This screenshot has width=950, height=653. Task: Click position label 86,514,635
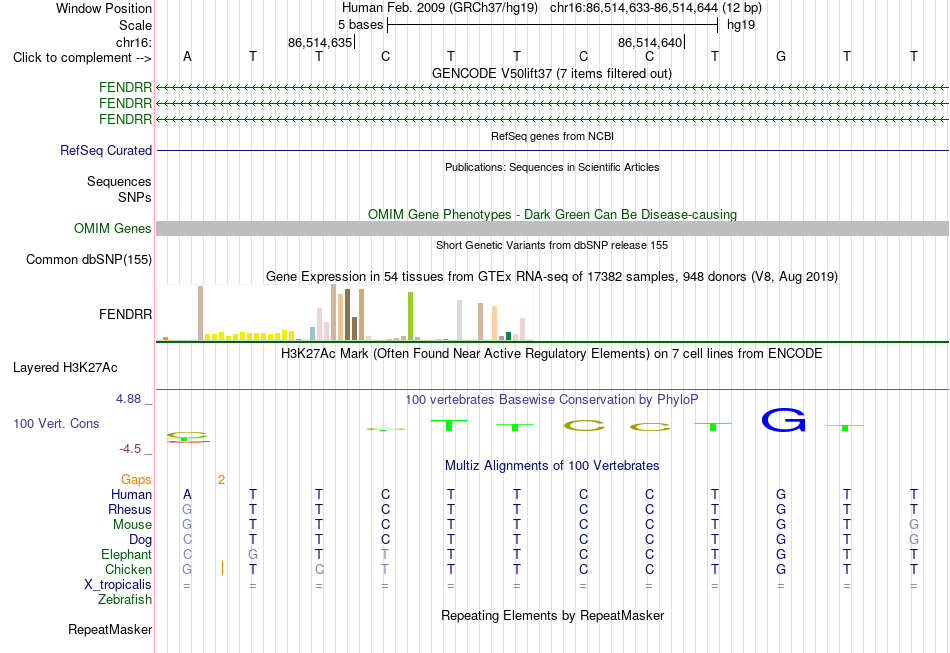pyautogui.click(x=320, y=42)
